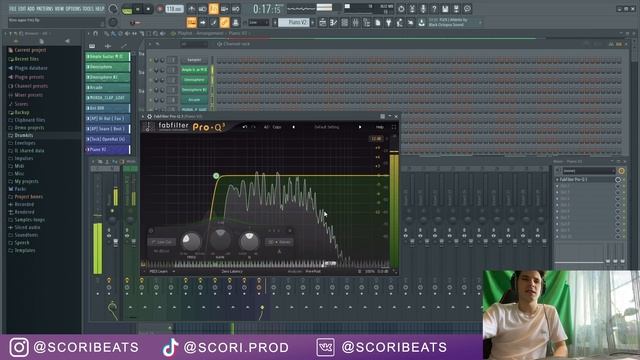Image resolution: width=640 pixels, height=360 pixels.
Task: Click the play button in transport
Action: click(x=138, y=9)
